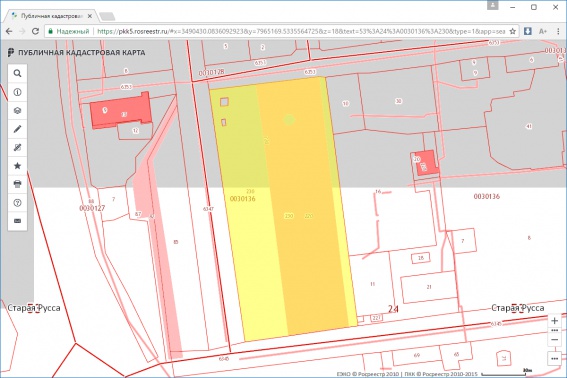This screenshot has height=378, width=567.
Task: Click parcel label 220 on the orange plot
Action: [308, 216]
